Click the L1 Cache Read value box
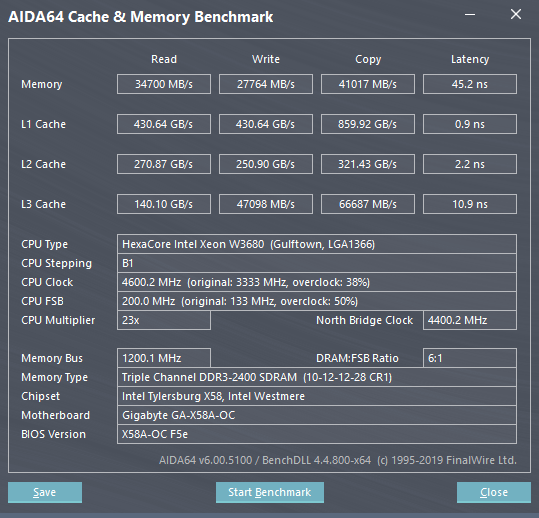This screenshot has width=539, height=518. coord(164,124)
